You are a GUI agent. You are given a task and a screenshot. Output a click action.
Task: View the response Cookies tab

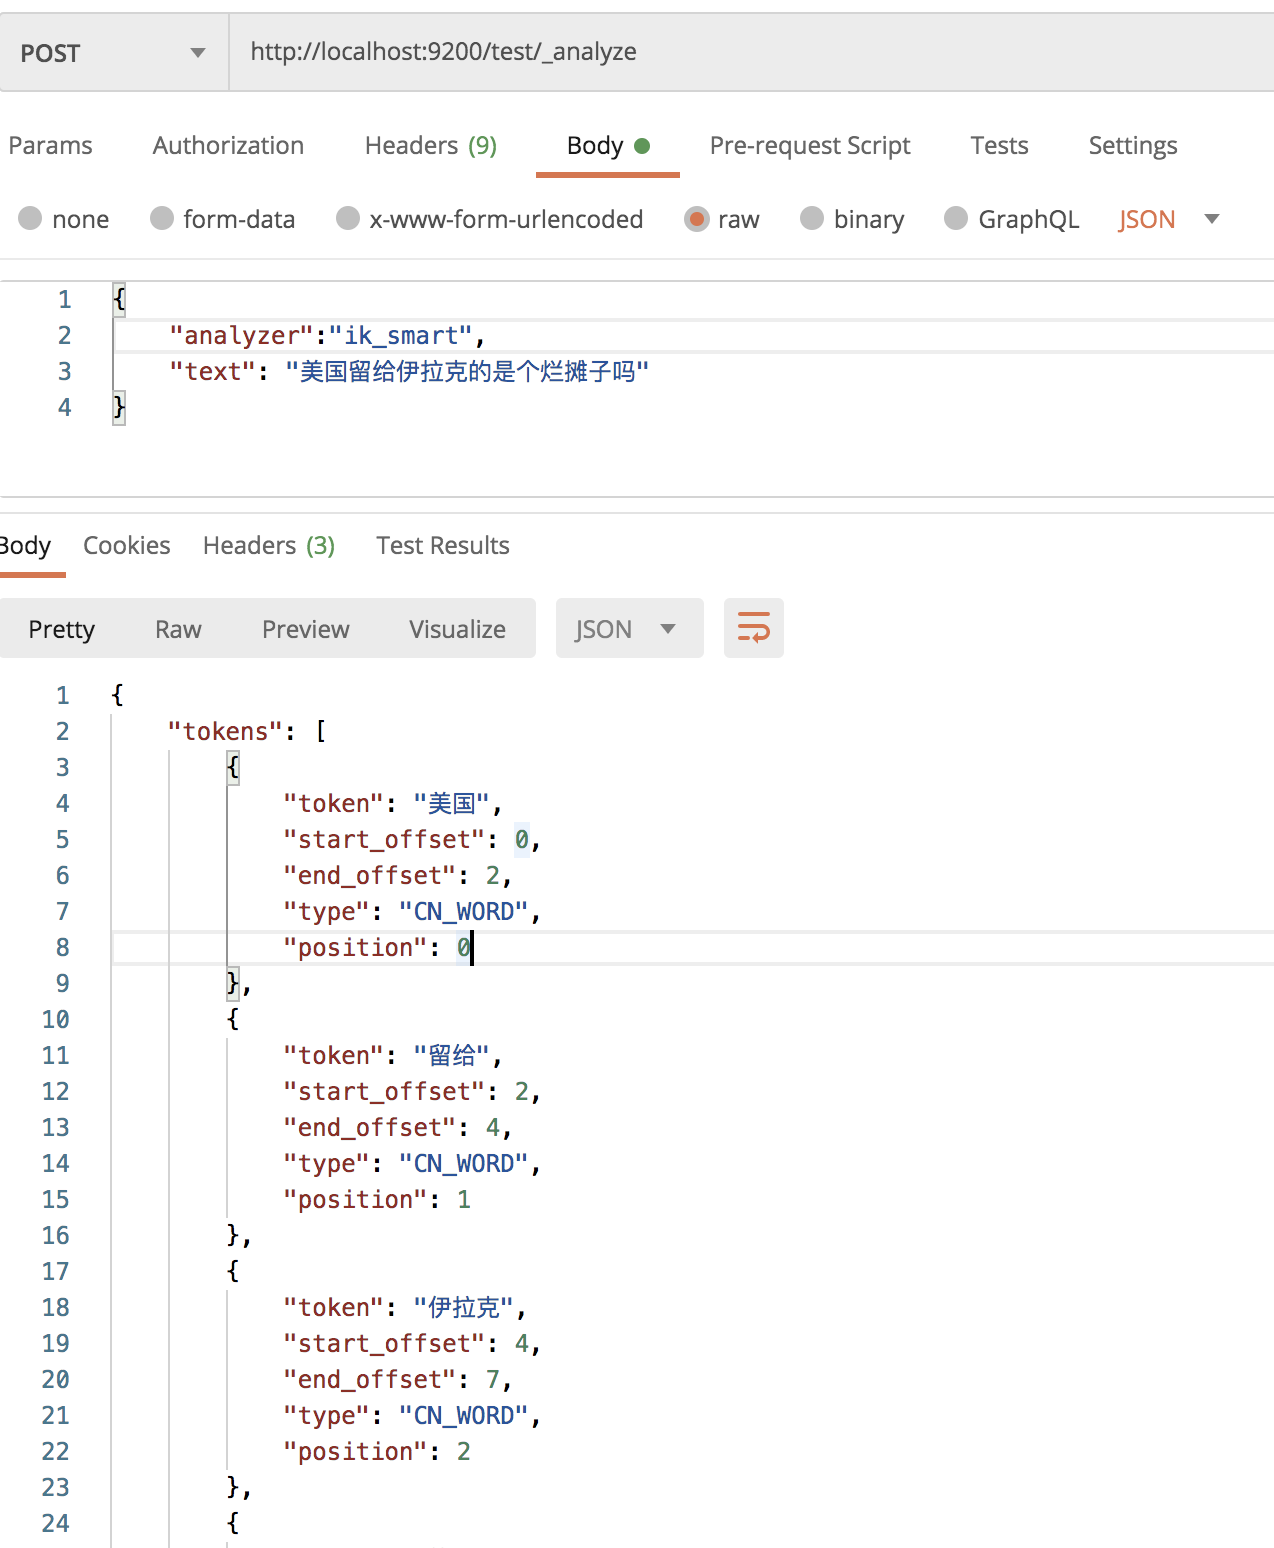126,546
